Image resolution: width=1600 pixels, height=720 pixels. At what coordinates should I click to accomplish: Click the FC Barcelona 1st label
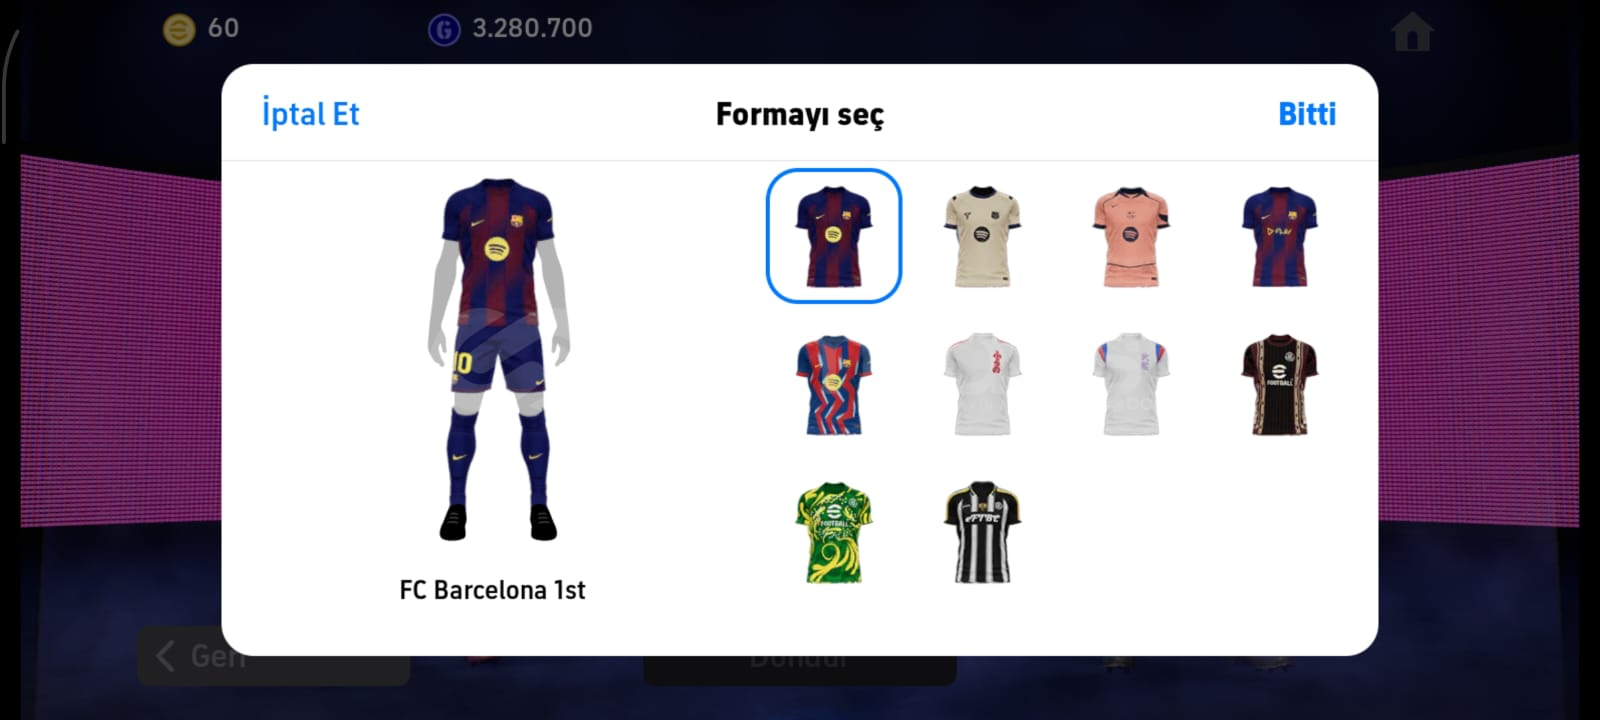[492, 590]
